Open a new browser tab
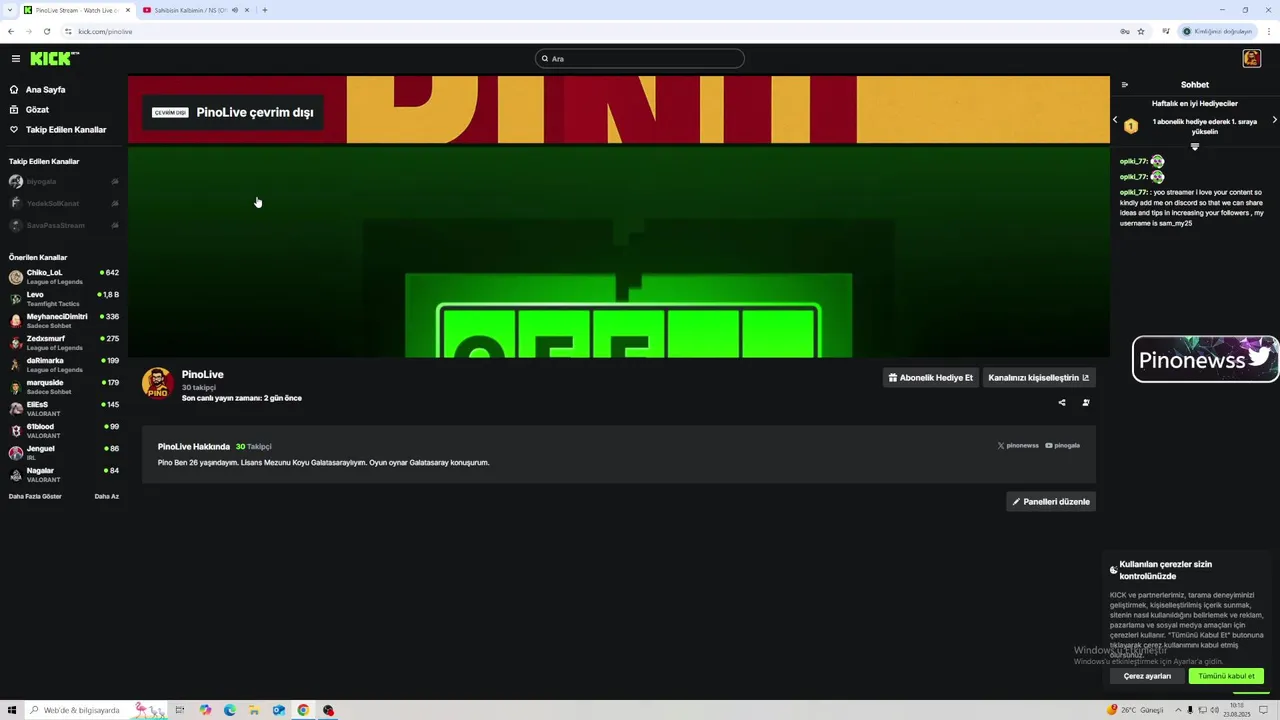1280x720 pixels. (265, 10)
